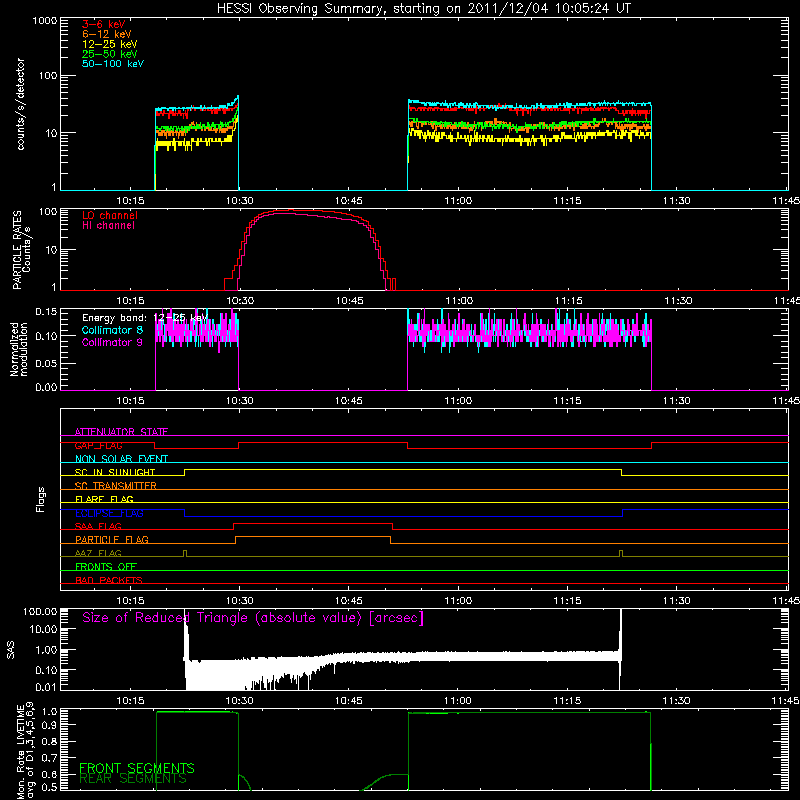Select the 'NON_SOLAR_EVENT' flag label
The width and height of the screenshot is (800, 800).
tap(121, 459)
